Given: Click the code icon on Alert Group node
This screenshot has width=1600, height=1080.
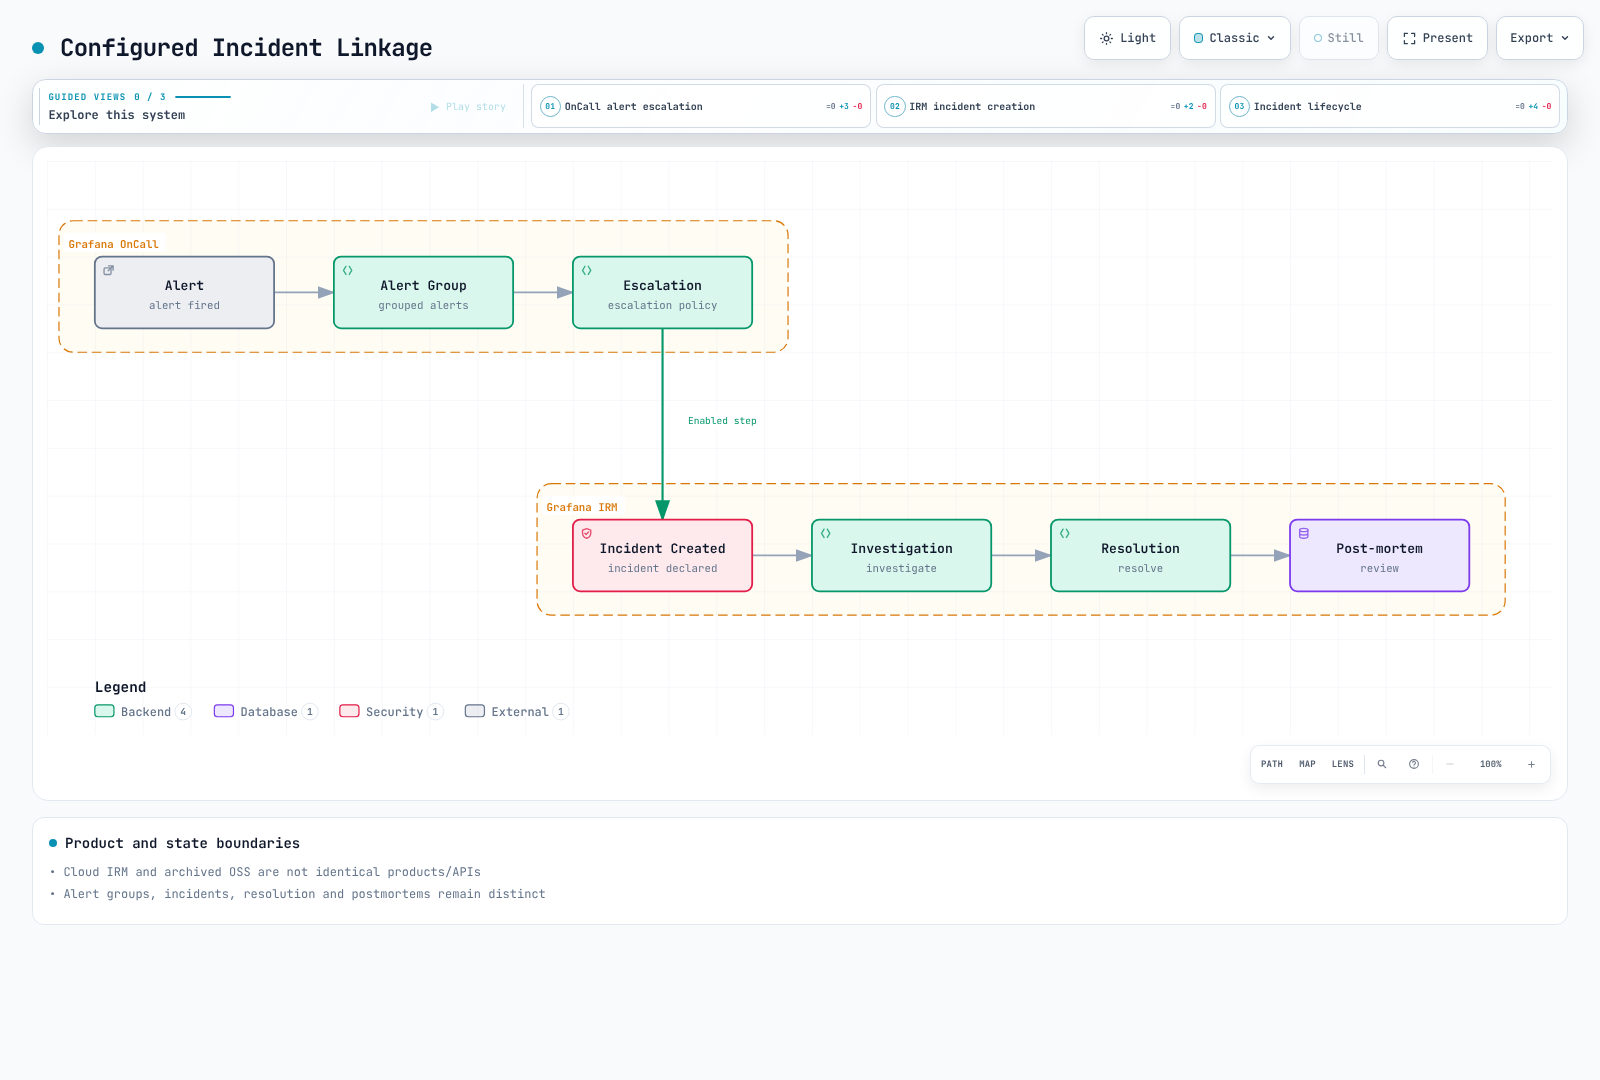Looking at the screenshot, I should [348, 270].
